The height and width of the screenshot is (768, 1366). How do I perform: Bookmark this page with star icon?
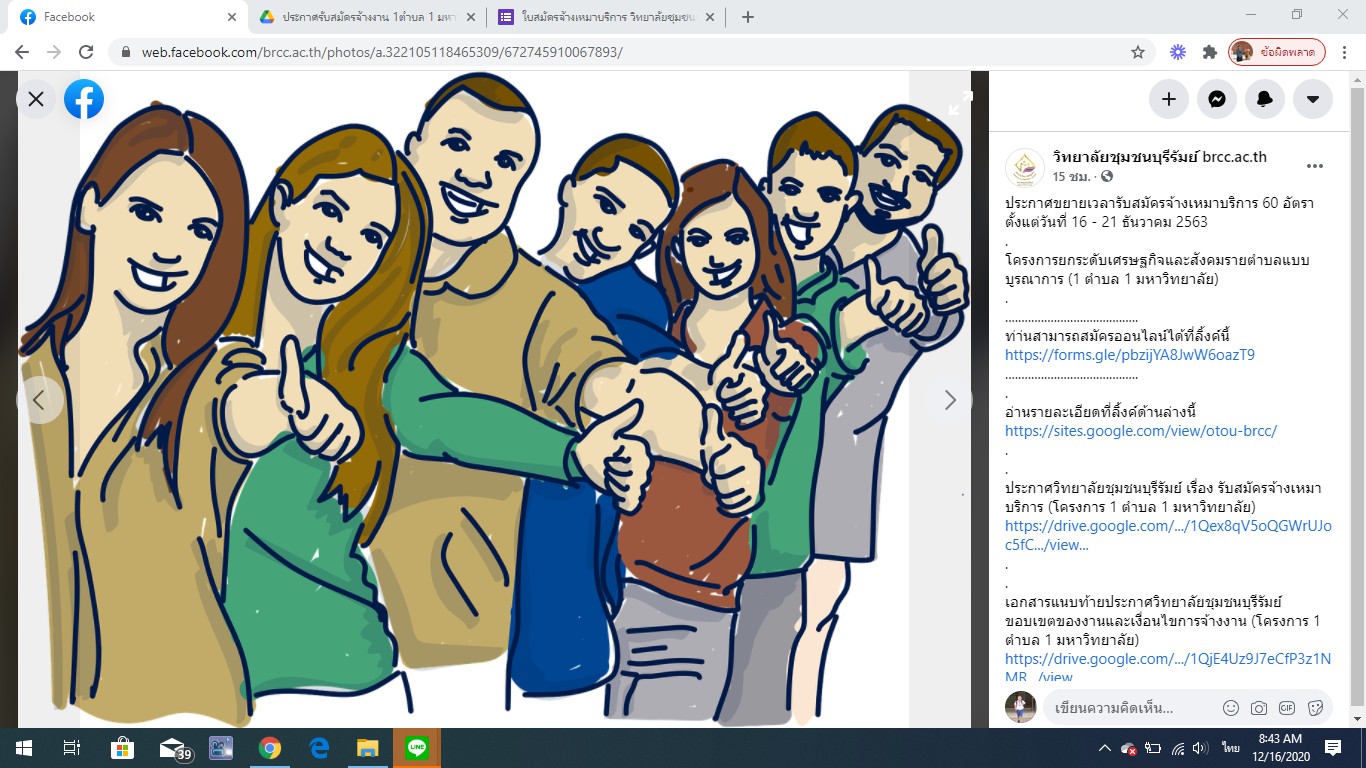[1137, 52]
